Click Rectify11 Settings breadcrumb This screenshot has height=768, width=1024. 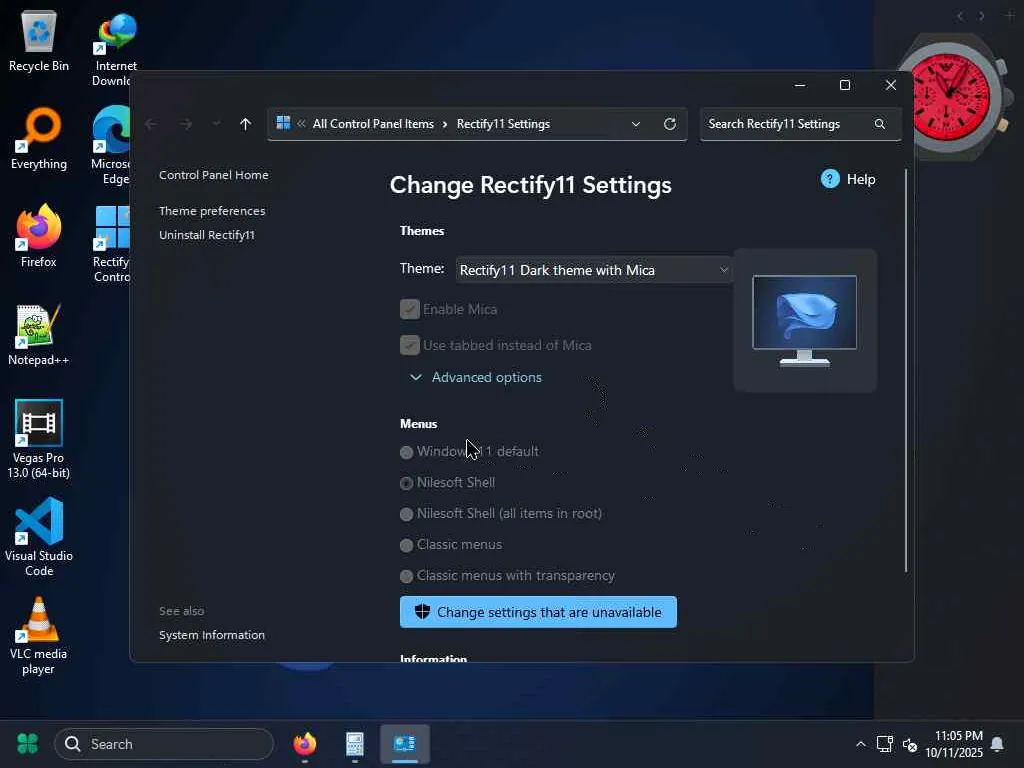503,124
